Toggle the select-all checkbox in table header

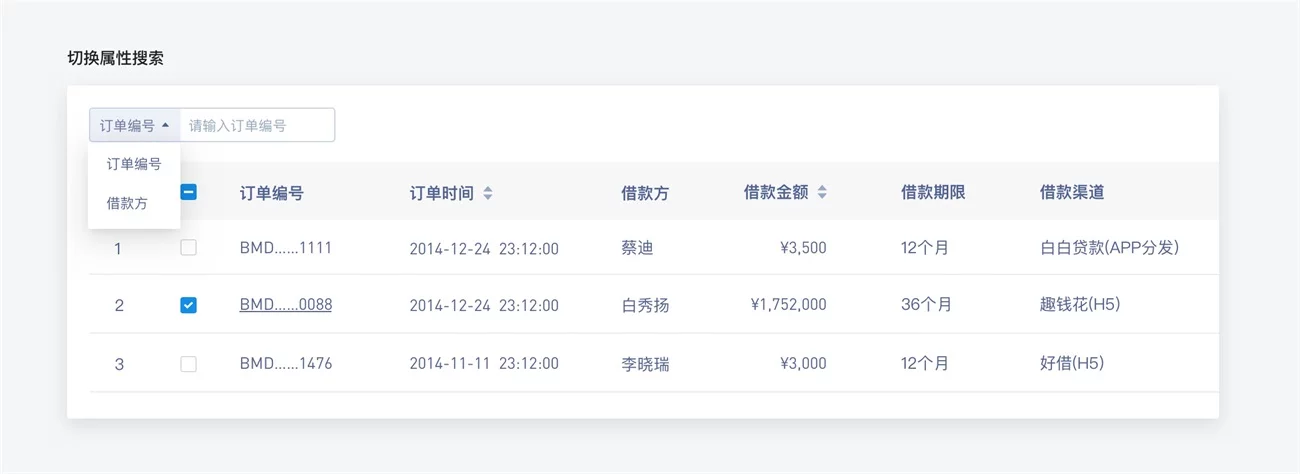188,192
